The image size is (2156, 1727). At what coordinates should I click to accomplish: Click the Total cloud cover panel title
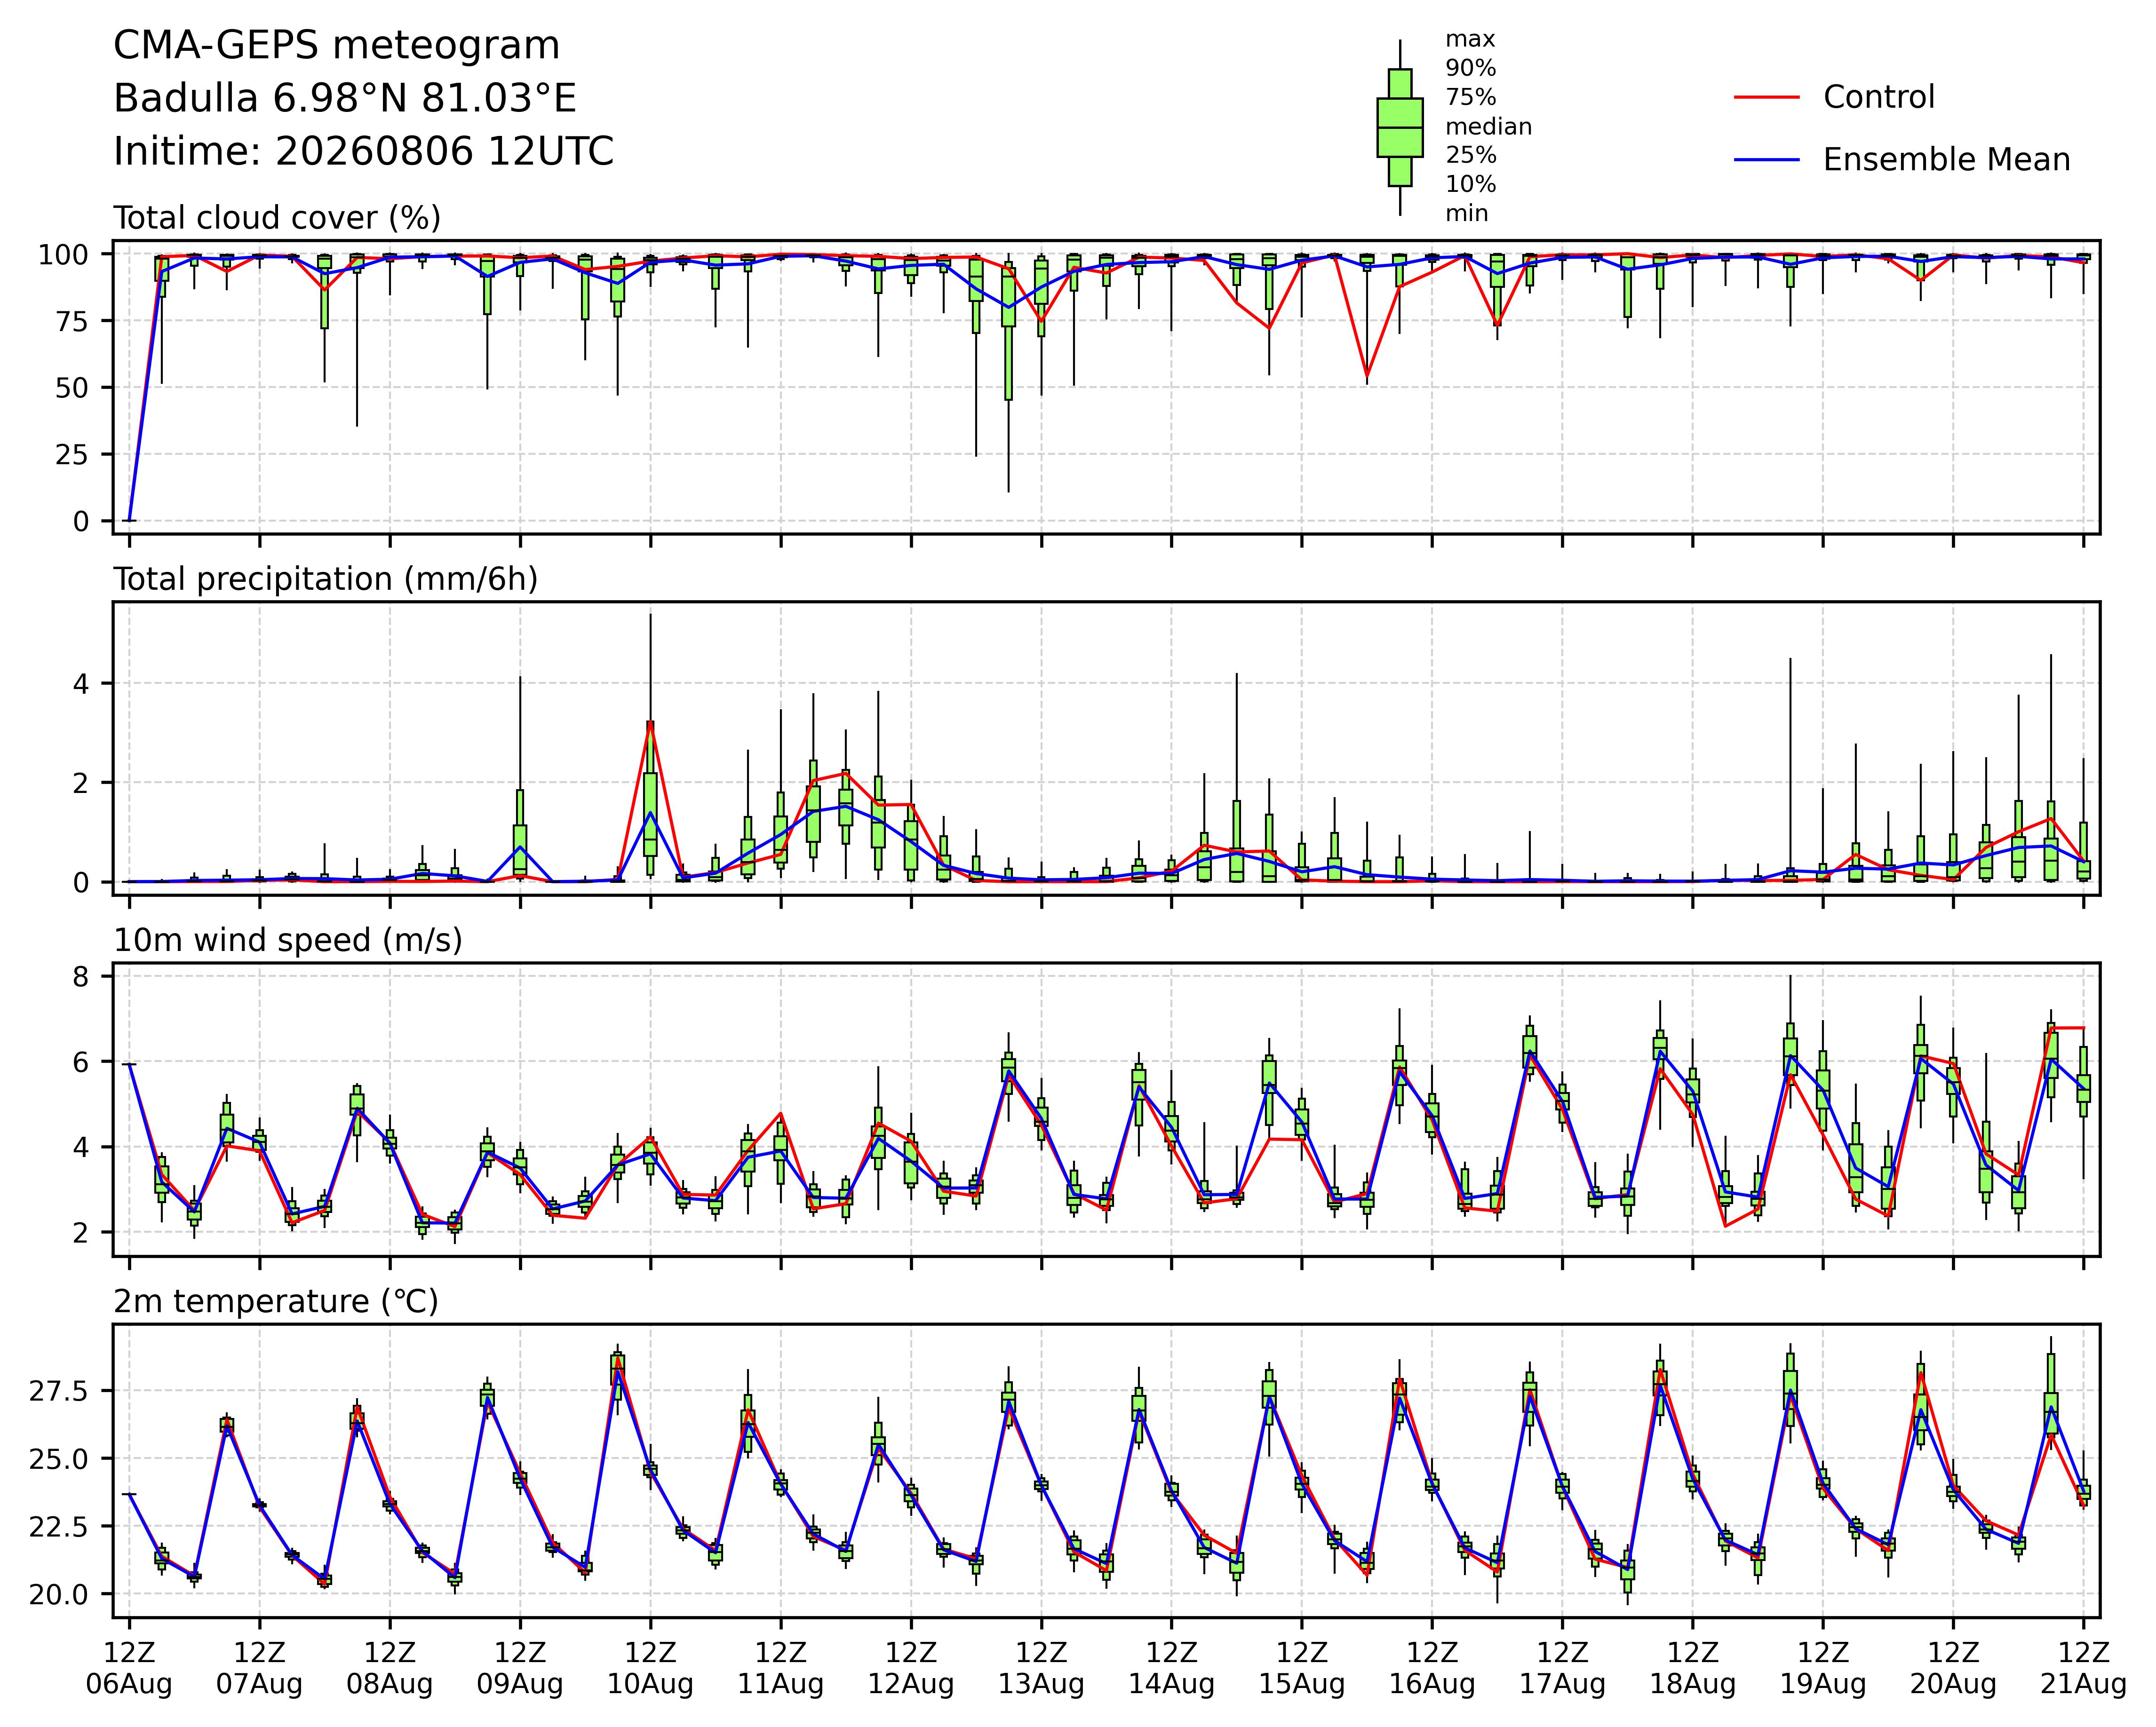(x=277, y=218)
